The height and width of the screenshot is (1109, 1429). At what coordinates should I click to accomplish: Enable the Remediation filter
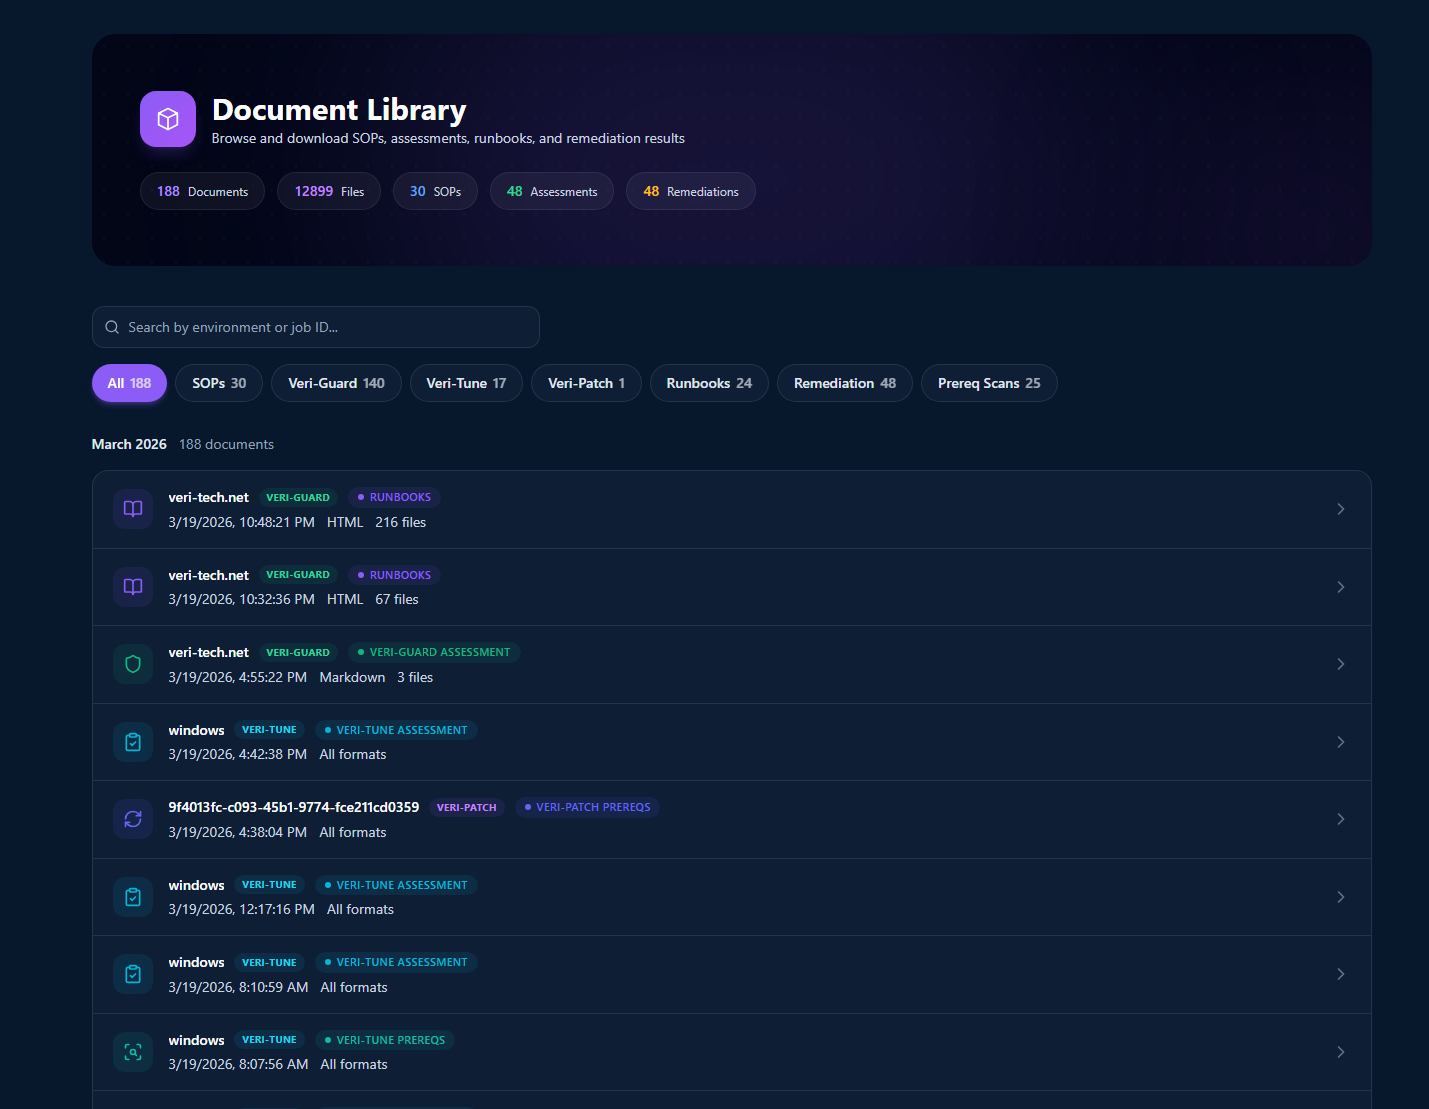[844, 383]
